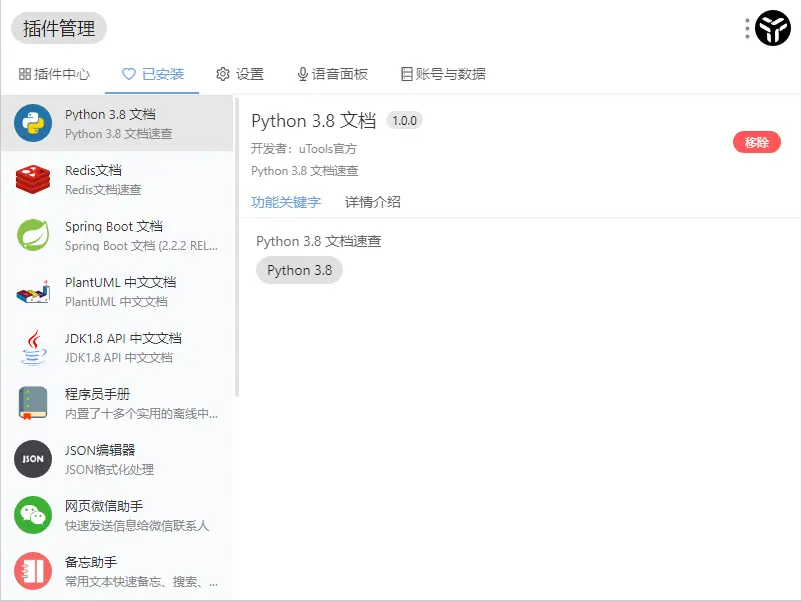Select the Spring Boot 文档 list title
This screenshot has height=602, width=802.
click(x=114, y=226)
